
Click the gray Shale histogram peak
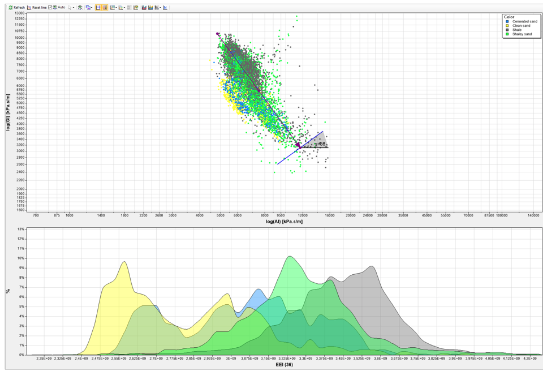(371, 267)
